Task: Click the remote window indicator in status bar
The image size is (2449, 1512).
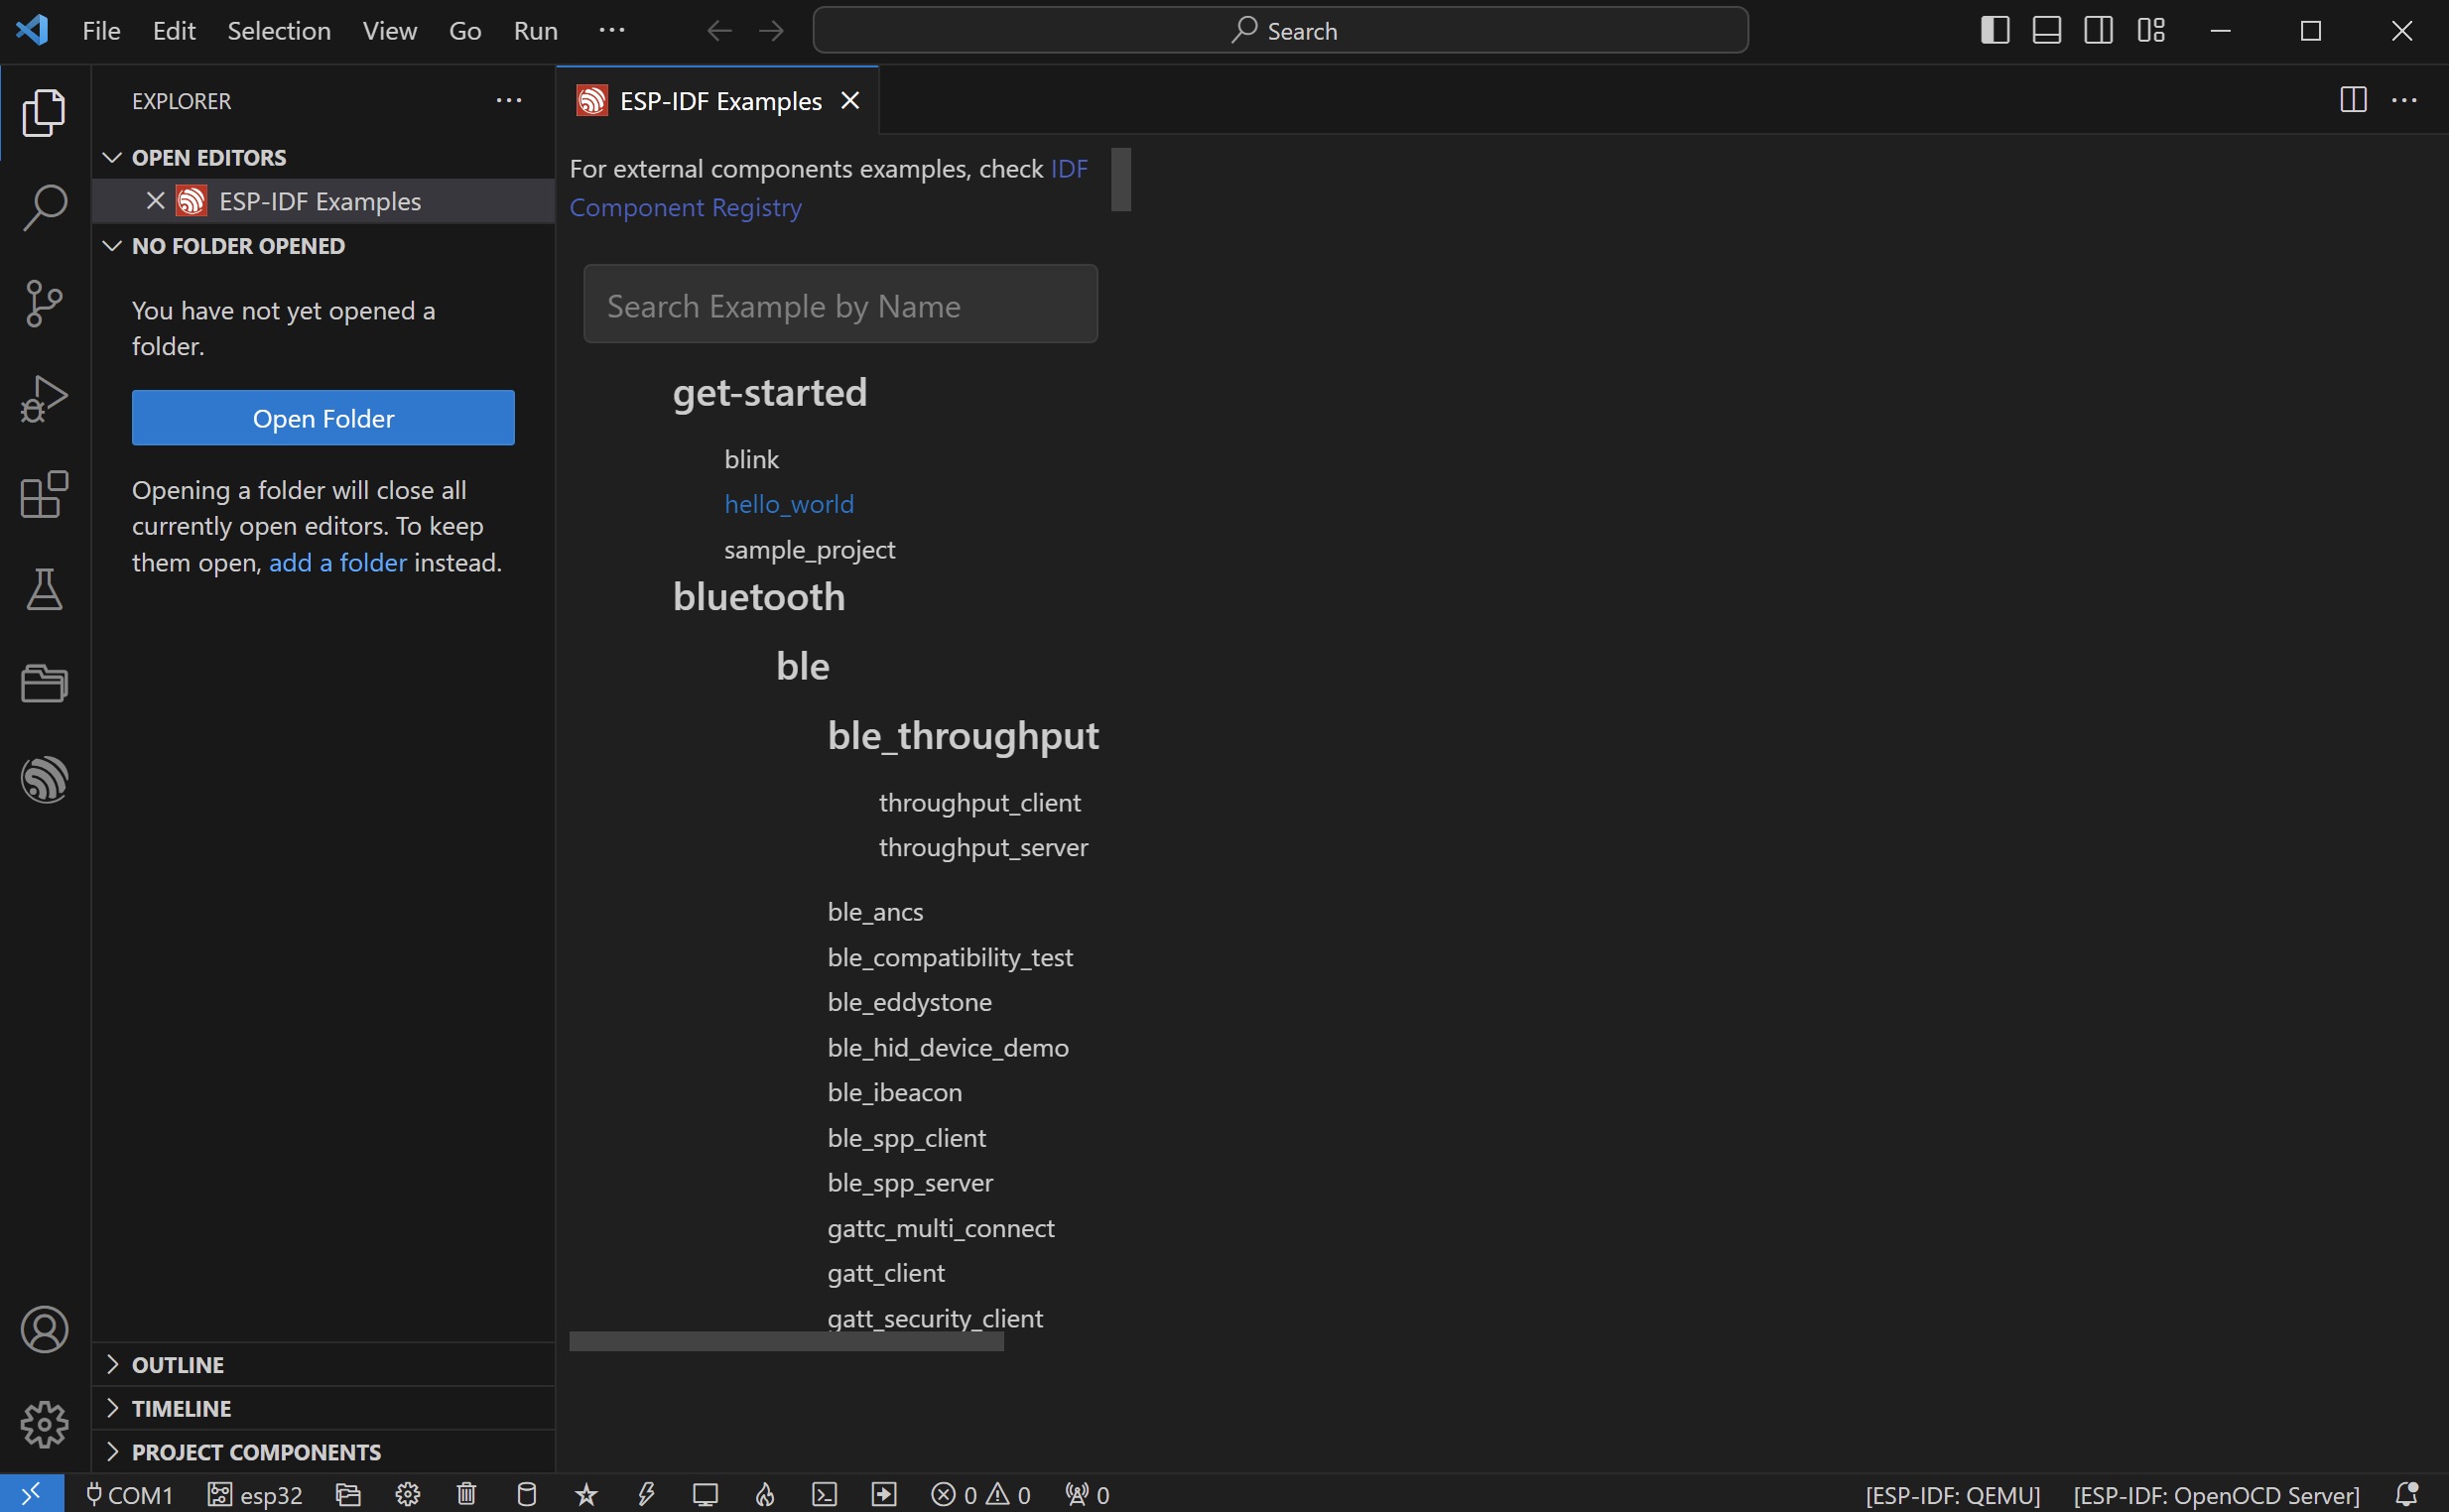Action: click(x=32, y=1494)
